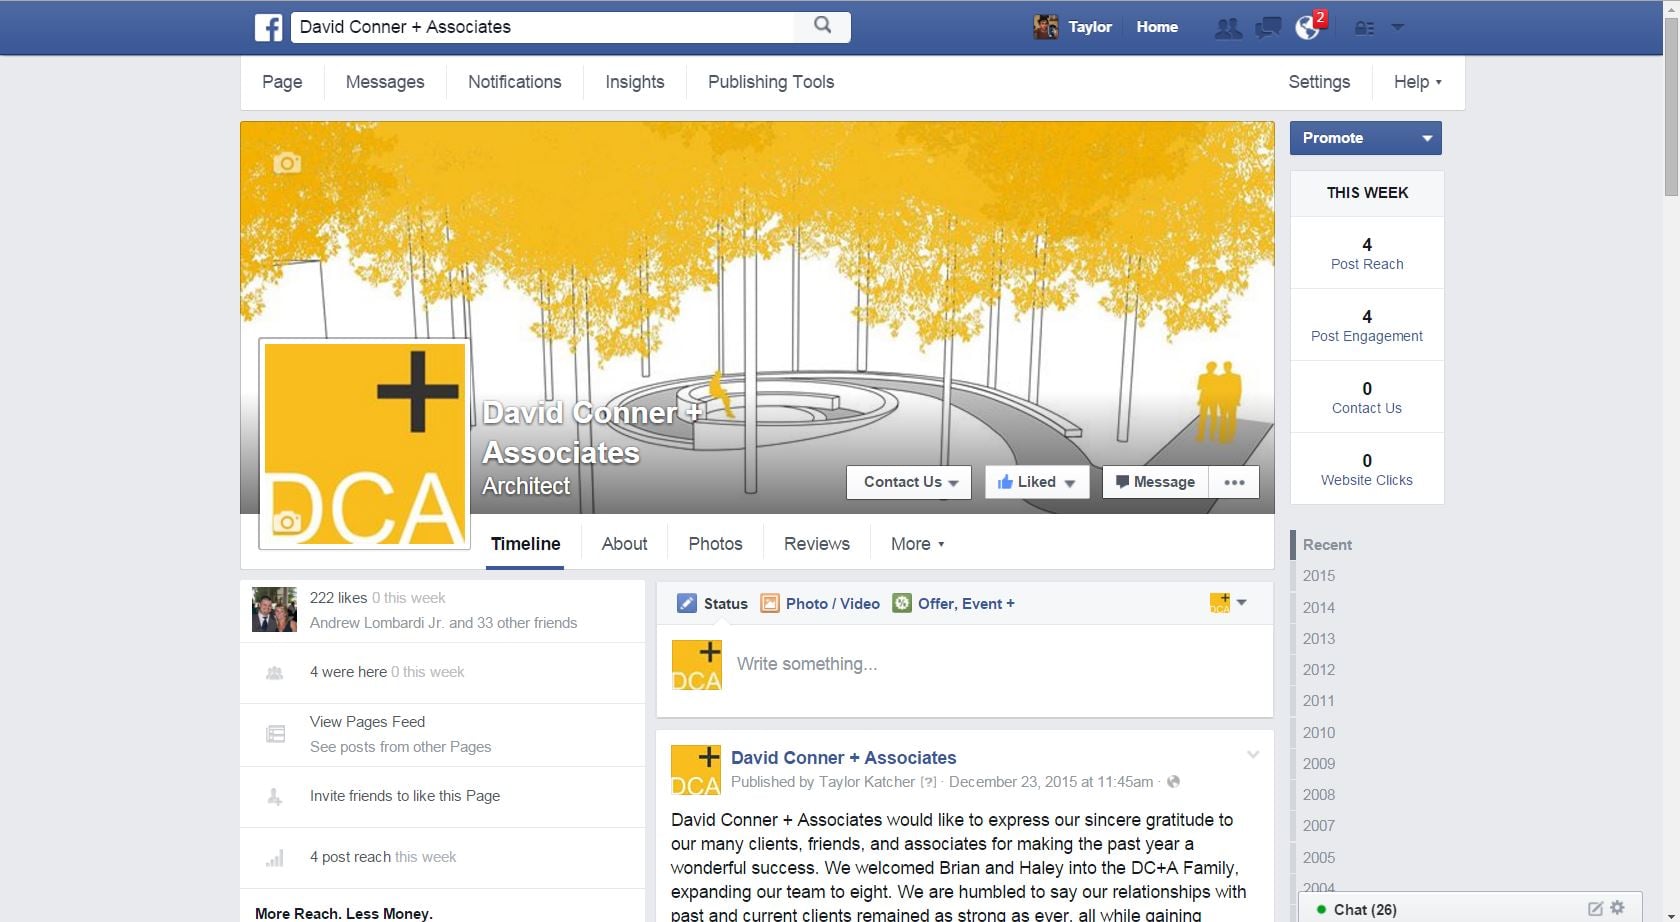
Task: Click the Offer, Event + icon
Action: 902,603
